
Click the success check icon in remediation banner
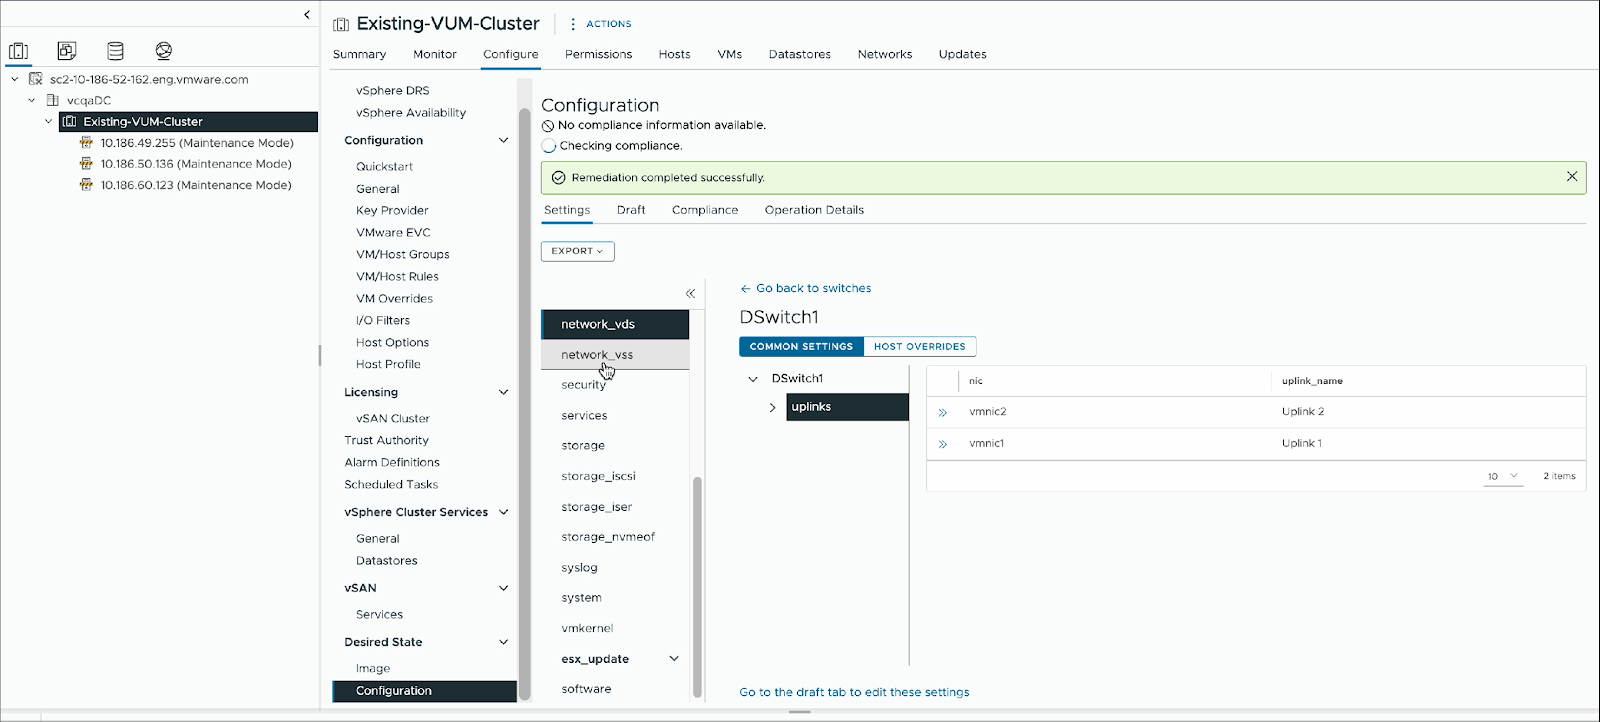(558, 178)
